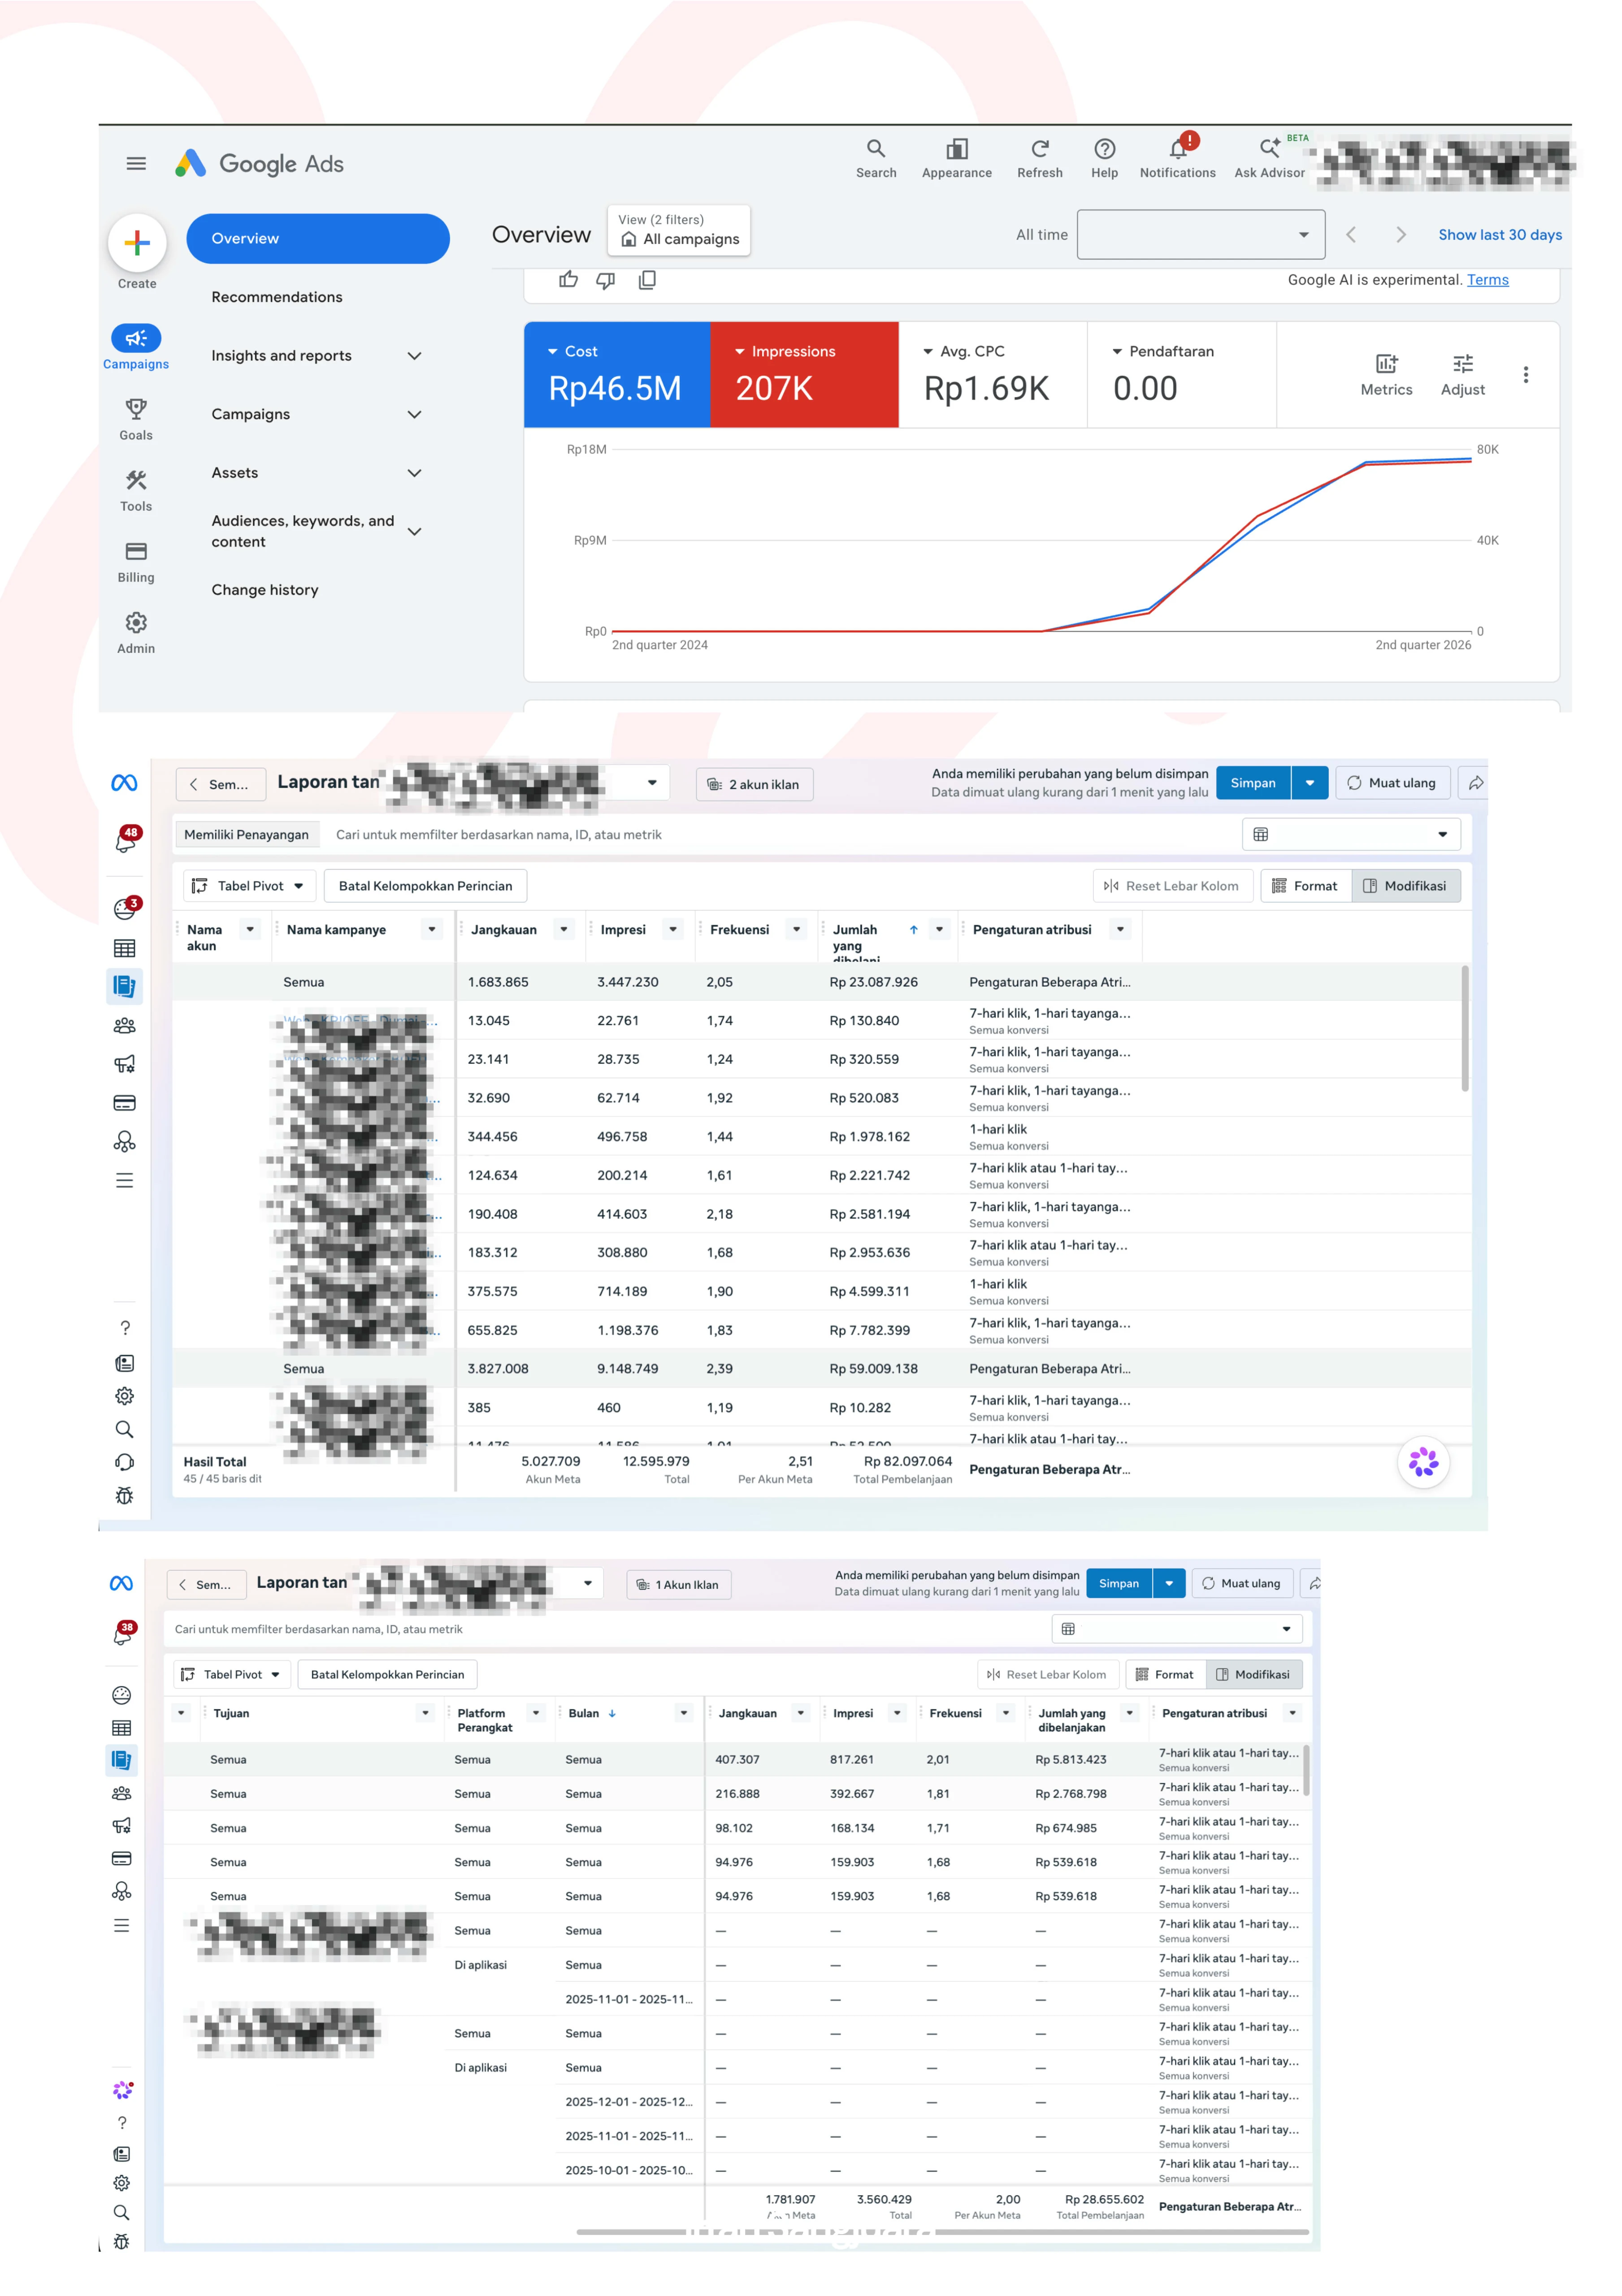Click the 2 akun iklan account selector
Image resolution: width=1622 pixels, height=2296 pixels.
754,785
